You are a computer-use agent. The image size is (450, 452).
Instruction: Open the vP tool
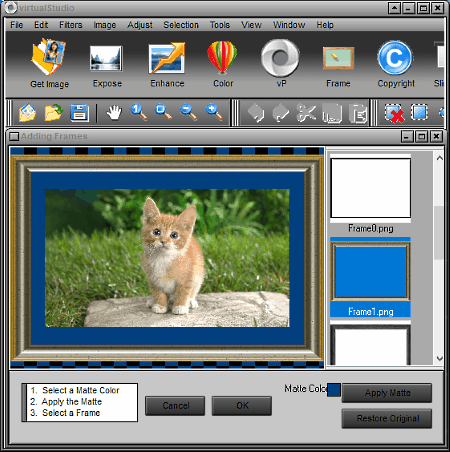[x=281, y=63]
